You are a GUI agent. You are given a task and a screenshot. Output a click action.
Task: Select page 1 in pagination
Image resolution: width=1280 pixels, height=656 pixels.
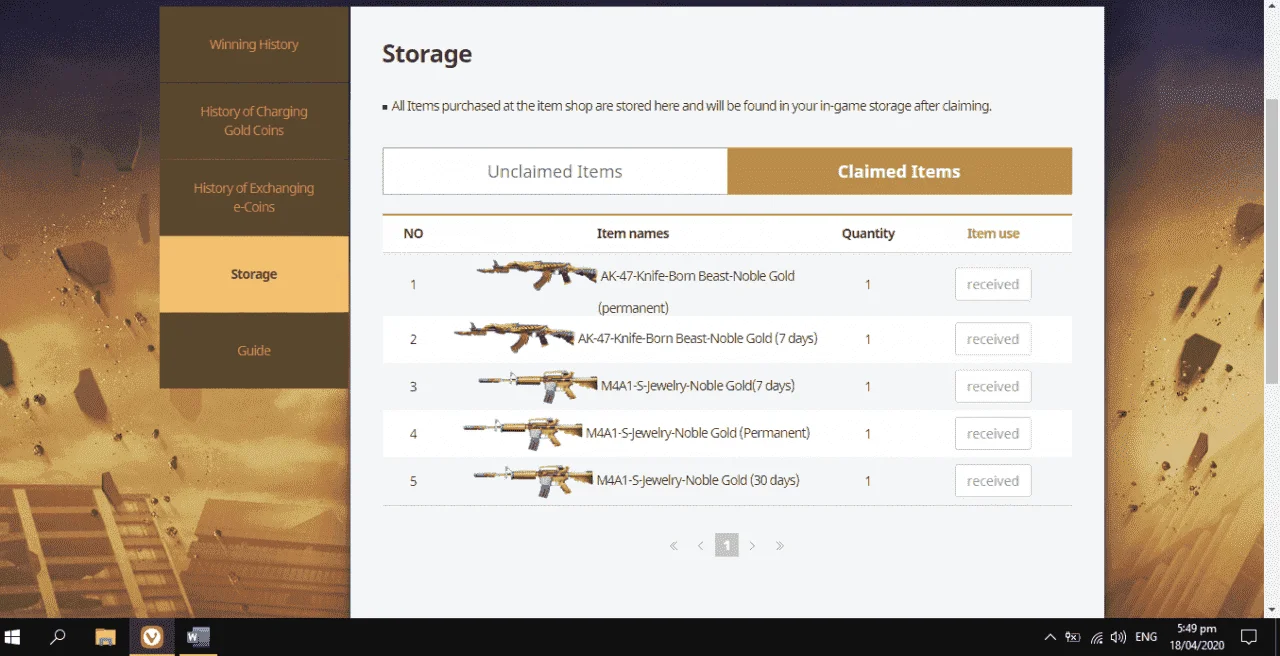(x=727, y=545)
